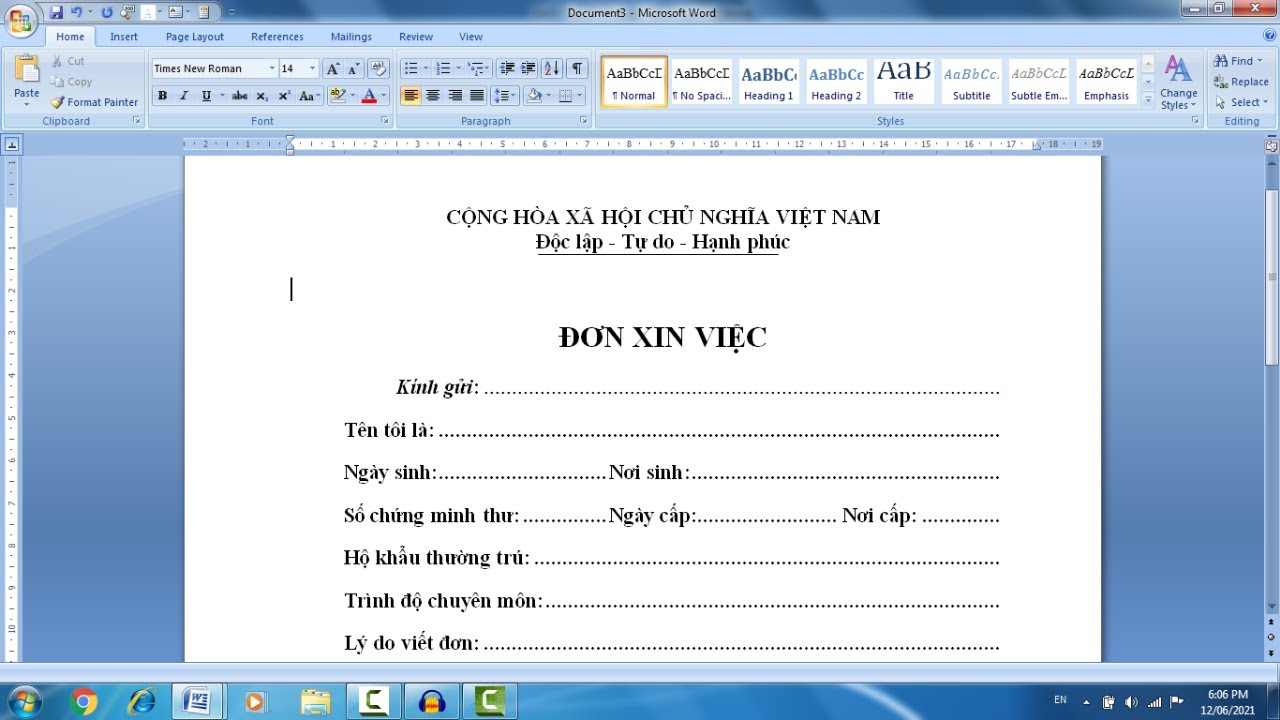Open Google Chrome from the taskbar
The image size is (1280, 720).
click(85, 702)
